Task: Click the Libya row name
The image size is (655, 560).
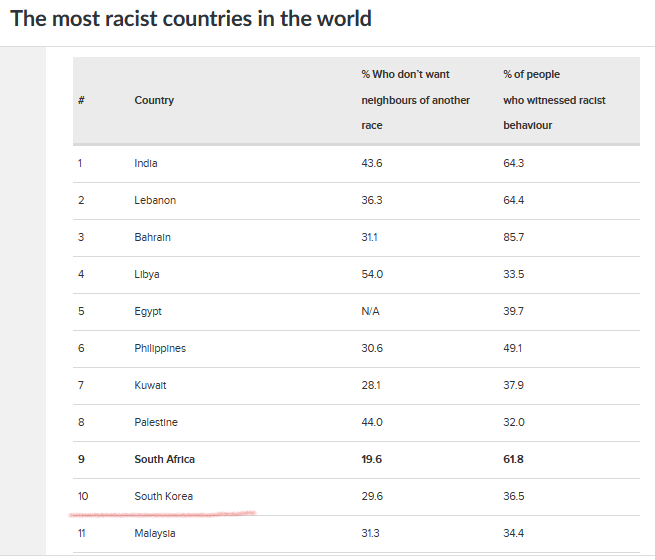Action: [147, 274]
